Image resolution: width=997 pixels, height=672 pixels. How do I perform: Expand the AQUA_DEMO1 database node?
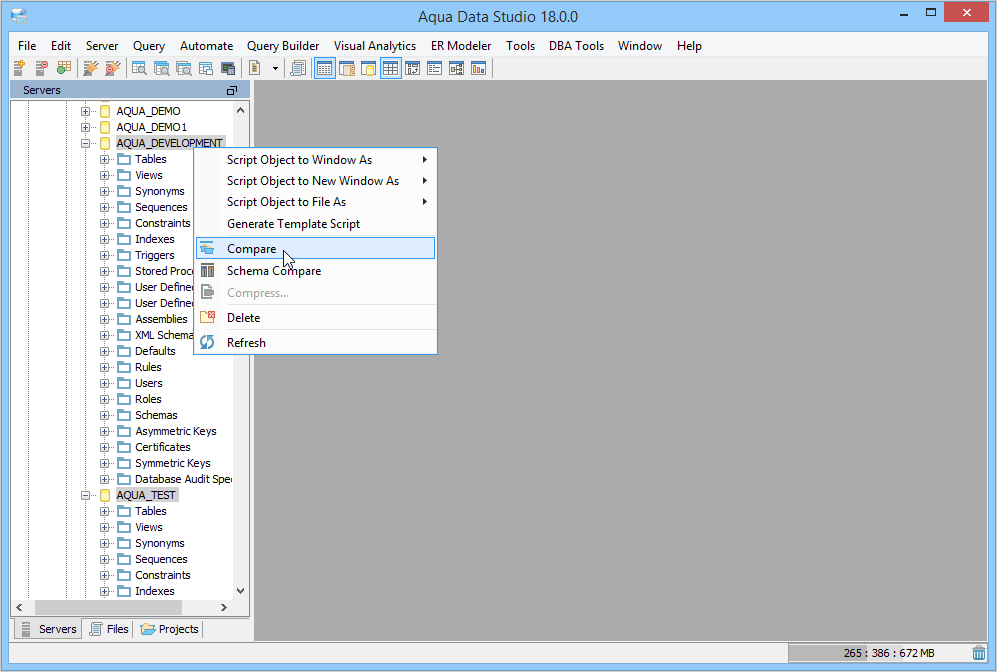pyautogui.click(x=85, y=127)
